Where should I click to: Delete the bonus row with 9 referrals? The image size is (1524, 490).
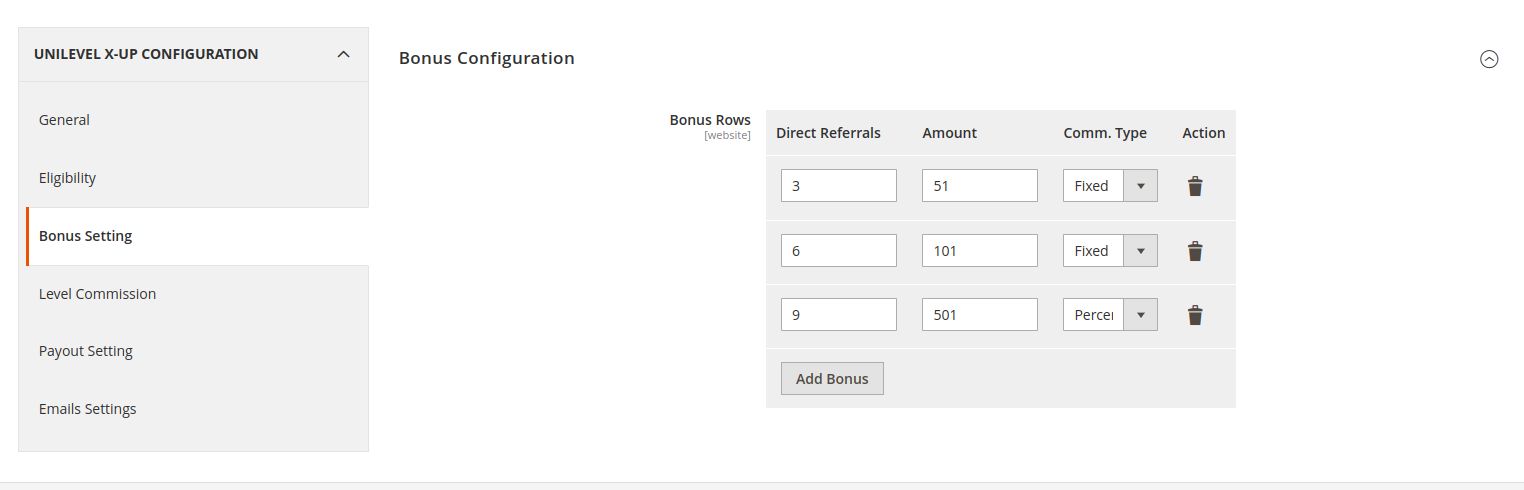tap(1195, 316)
